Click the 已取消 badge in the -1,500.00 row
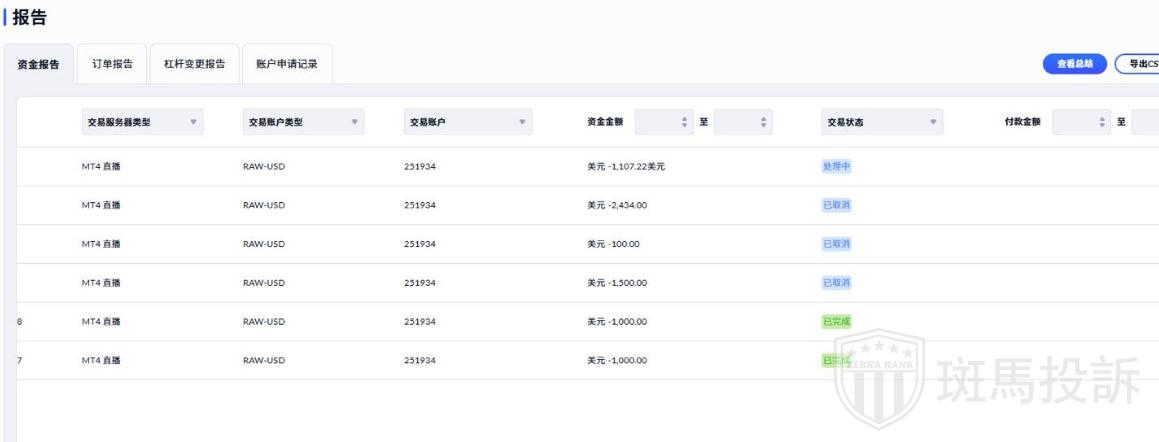Image resolution: width=1159 pixels, height=442 pixels. pos(836,282)
